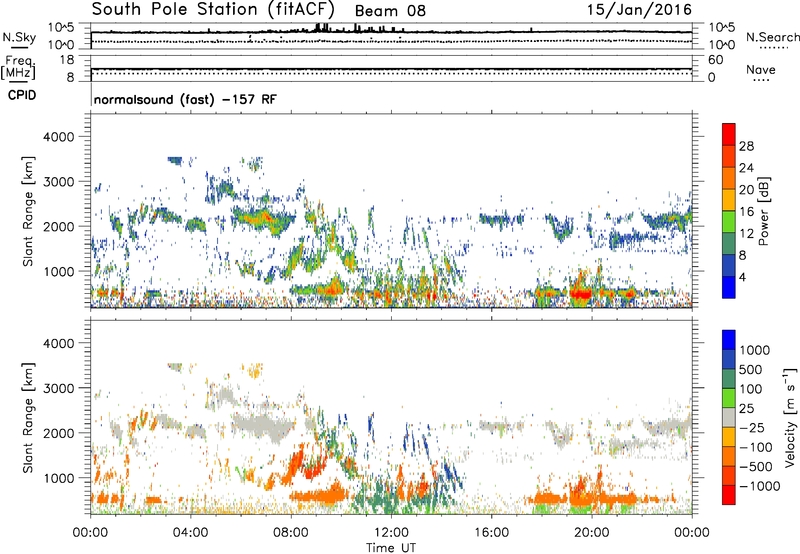The image size is (800, 554).
Task: Click the '4' label on the power colorbar
Action: 742,277
